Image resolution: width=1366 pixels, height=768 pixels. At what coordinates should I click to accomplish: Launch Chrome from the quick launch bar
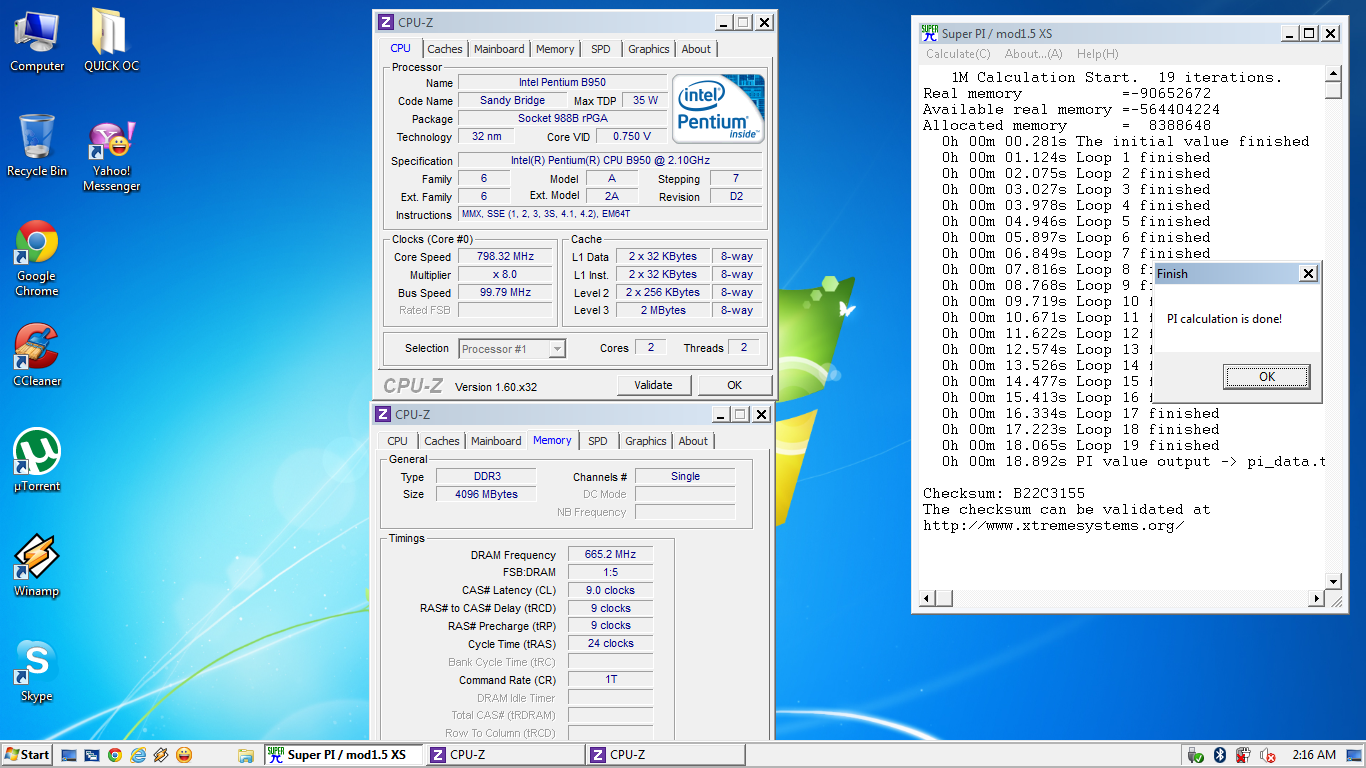click(115, 755)
